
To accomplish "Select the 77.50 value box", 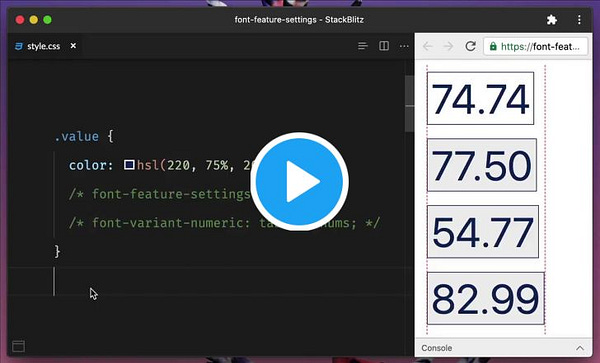I will coord(482,165).
